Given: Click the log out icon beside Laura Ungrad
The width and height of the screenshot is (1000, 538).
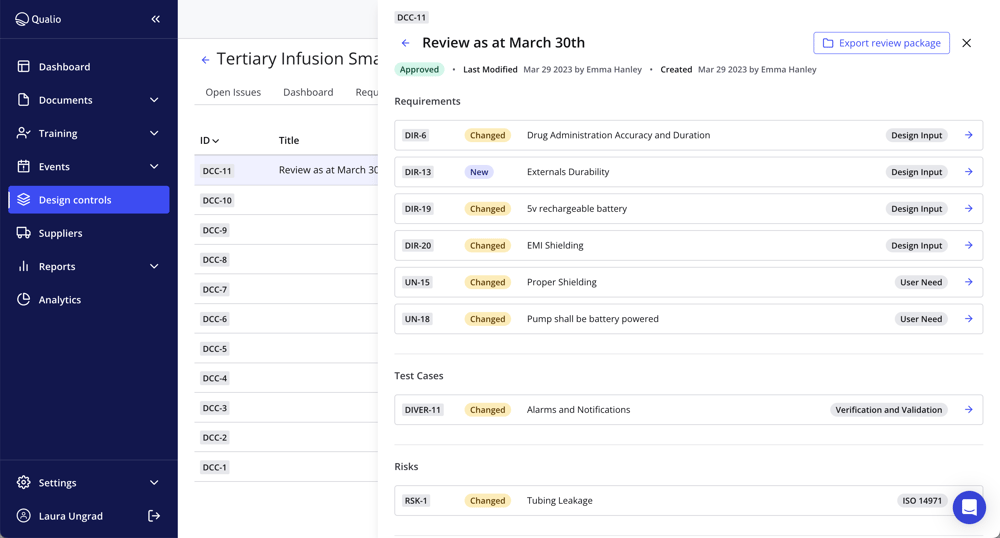Looking at the screenshot, I should click(154, 516).
